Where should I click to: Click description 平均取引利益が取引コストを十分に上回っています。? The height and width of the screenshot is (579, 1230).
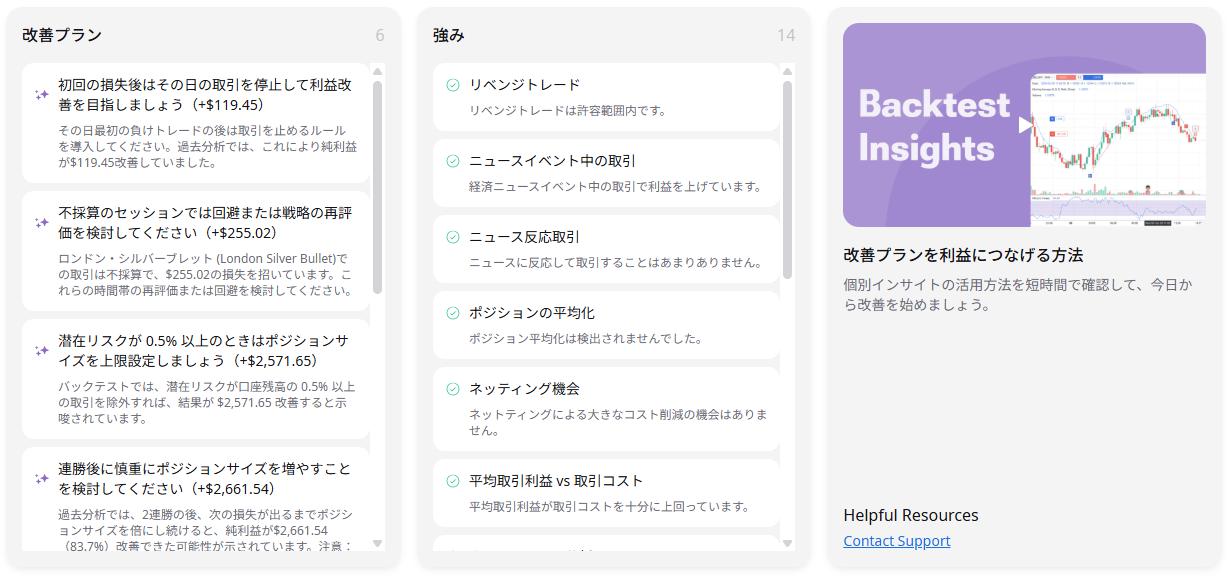(609, 506)
